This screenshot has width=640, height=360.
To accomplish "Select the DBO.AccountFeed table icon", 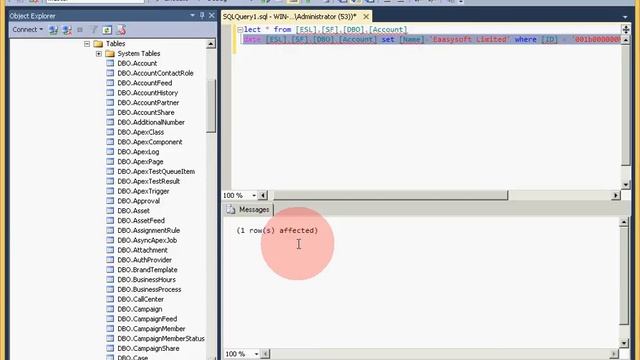I will pos(110,83).
